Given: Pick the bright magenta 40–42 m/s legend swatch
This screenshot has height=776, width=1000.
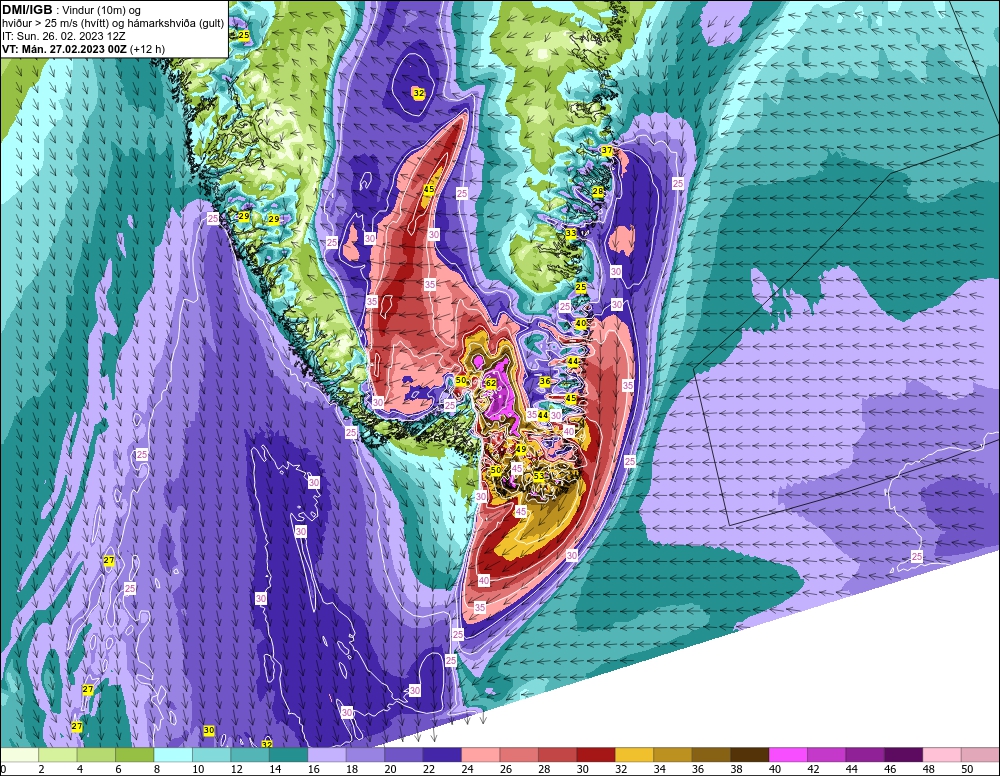Looking at the screenshot, I should [788, 755].
